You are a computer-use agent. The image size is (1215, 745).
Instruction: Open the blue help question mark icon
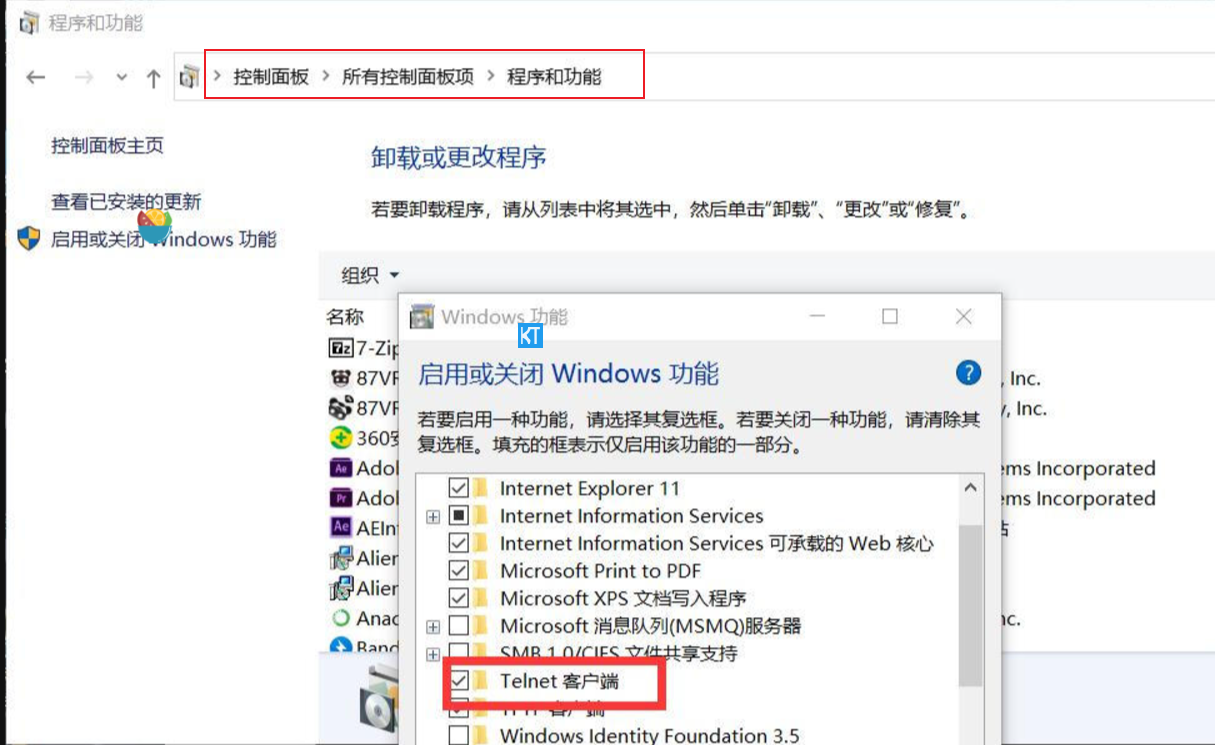pos(968,373)
